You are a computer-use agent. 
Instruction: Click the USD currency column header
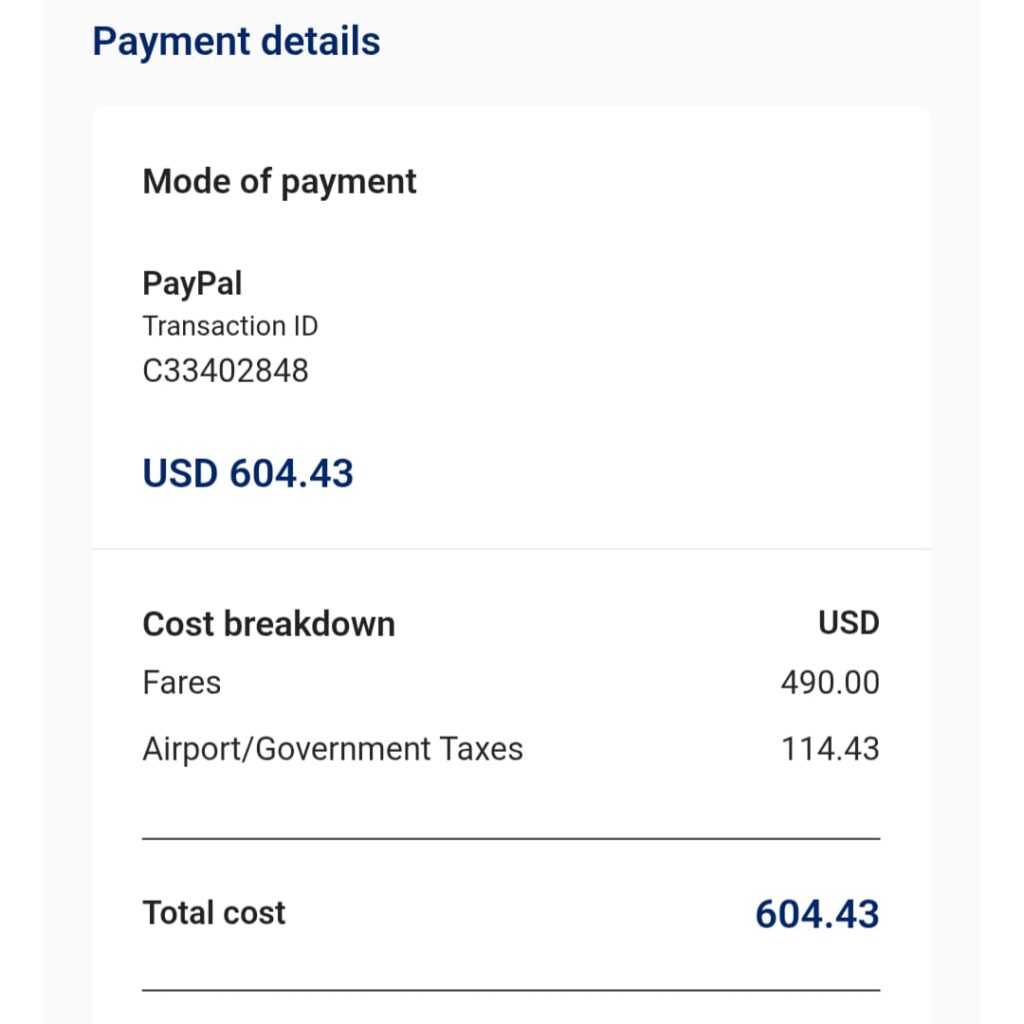tap(848, 623)
